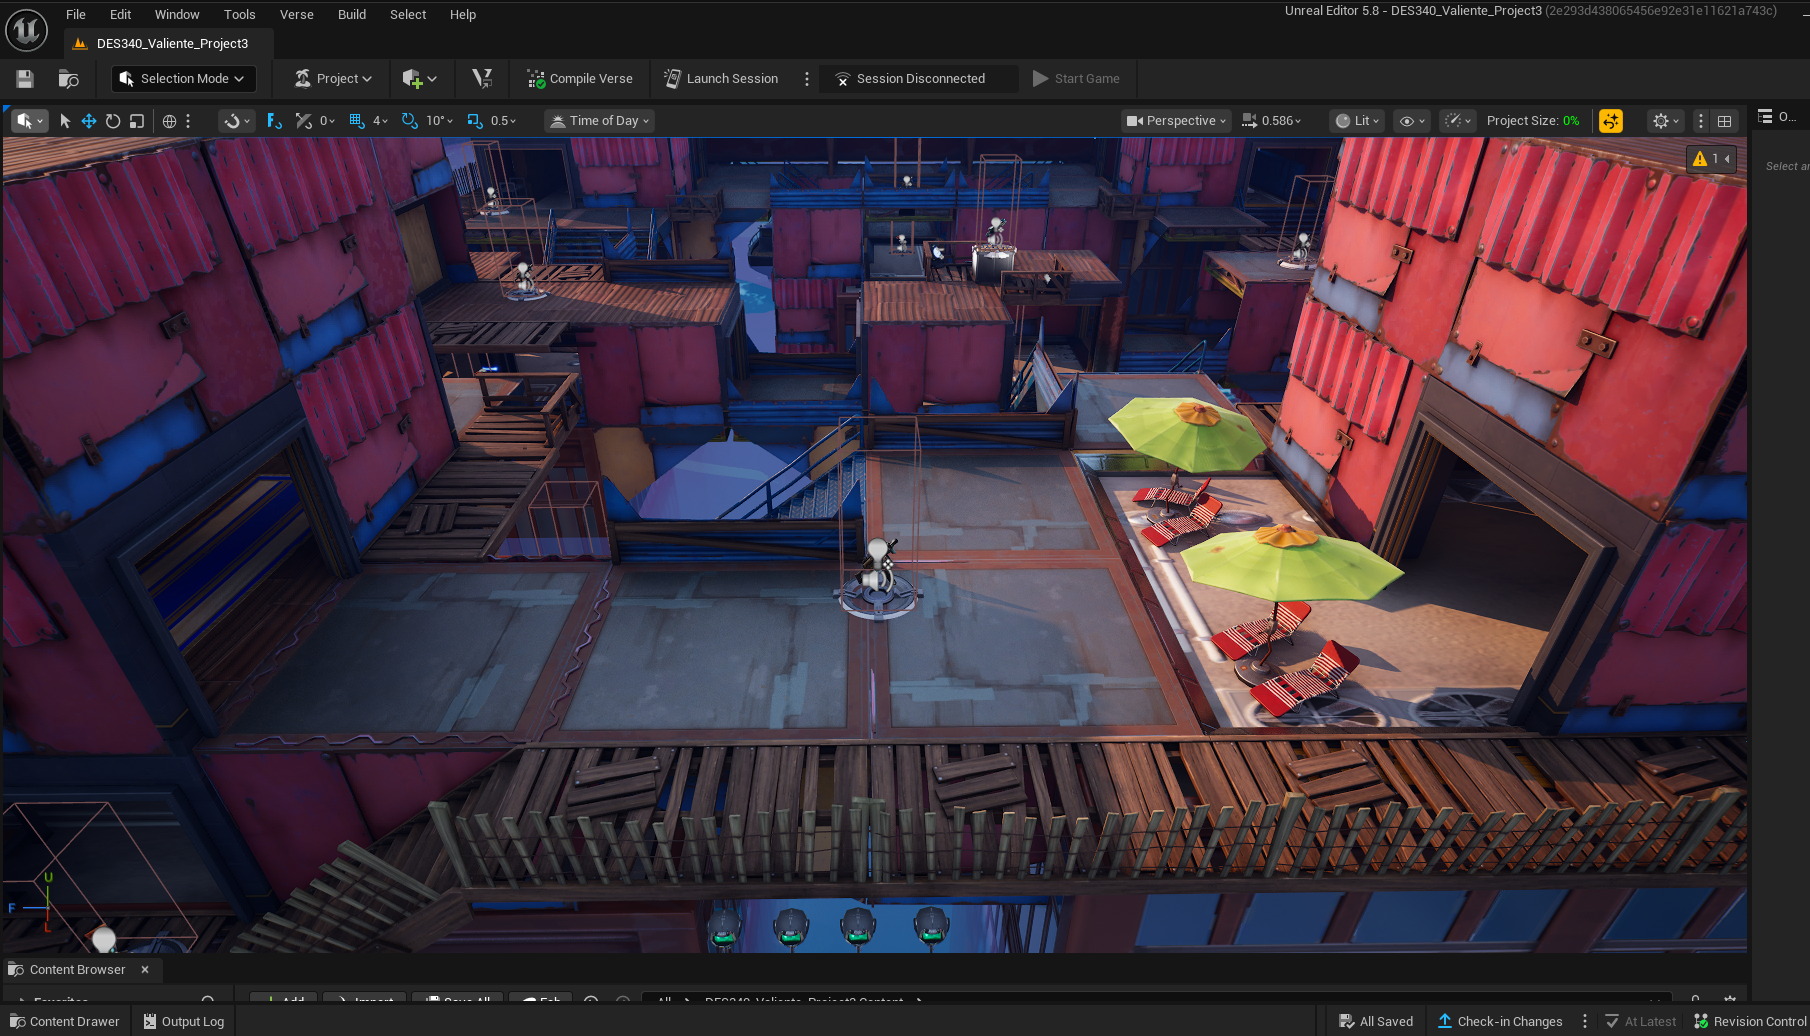Open viewport options three-dot menu
1810x1036 pixels.
pos(1701,121)
